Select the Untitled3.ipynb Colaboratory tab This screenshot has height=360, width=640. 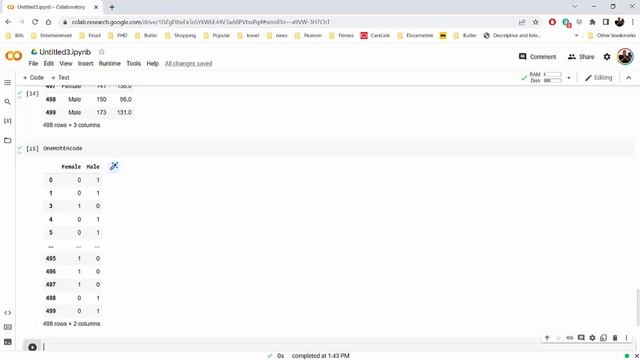click(x=51, y=7)
